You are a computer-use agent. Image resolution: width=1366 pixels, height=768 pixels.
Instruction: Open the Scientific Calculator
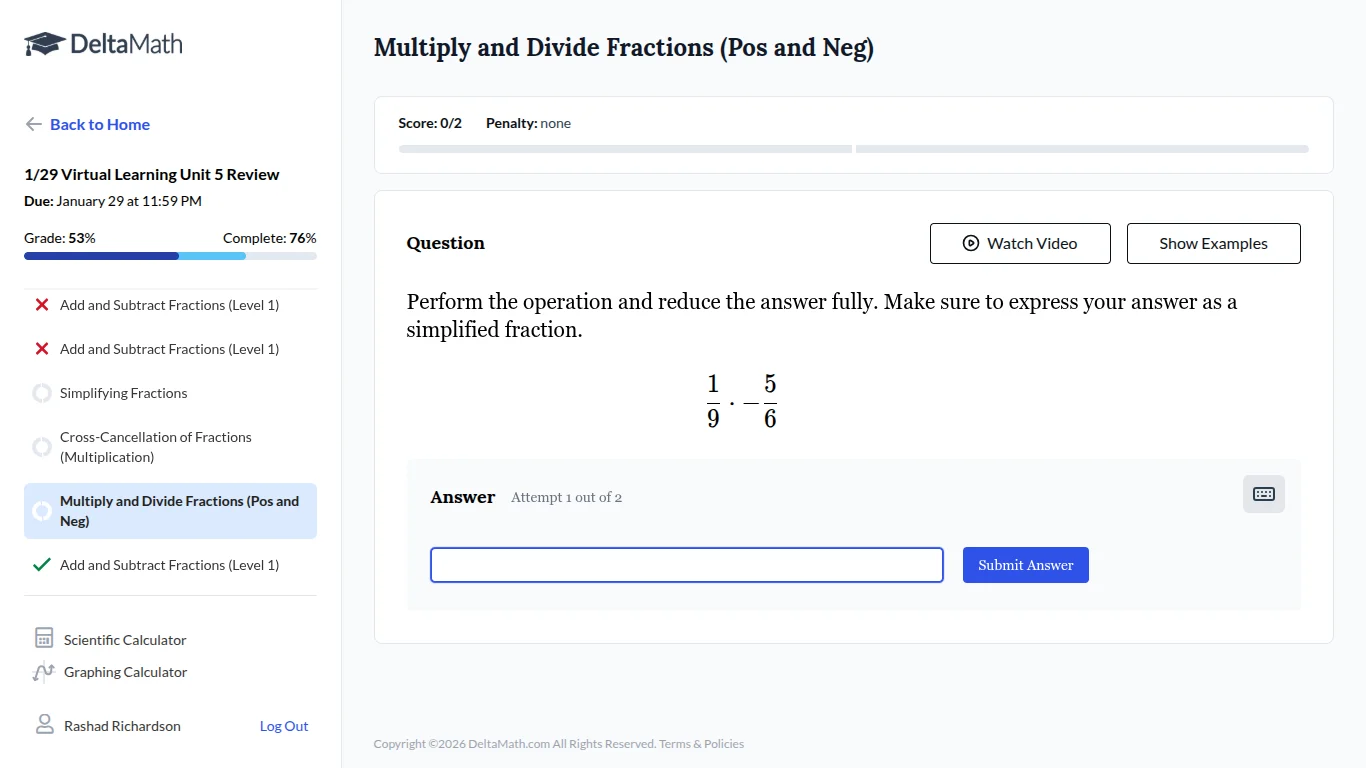(x=123, y=639)
